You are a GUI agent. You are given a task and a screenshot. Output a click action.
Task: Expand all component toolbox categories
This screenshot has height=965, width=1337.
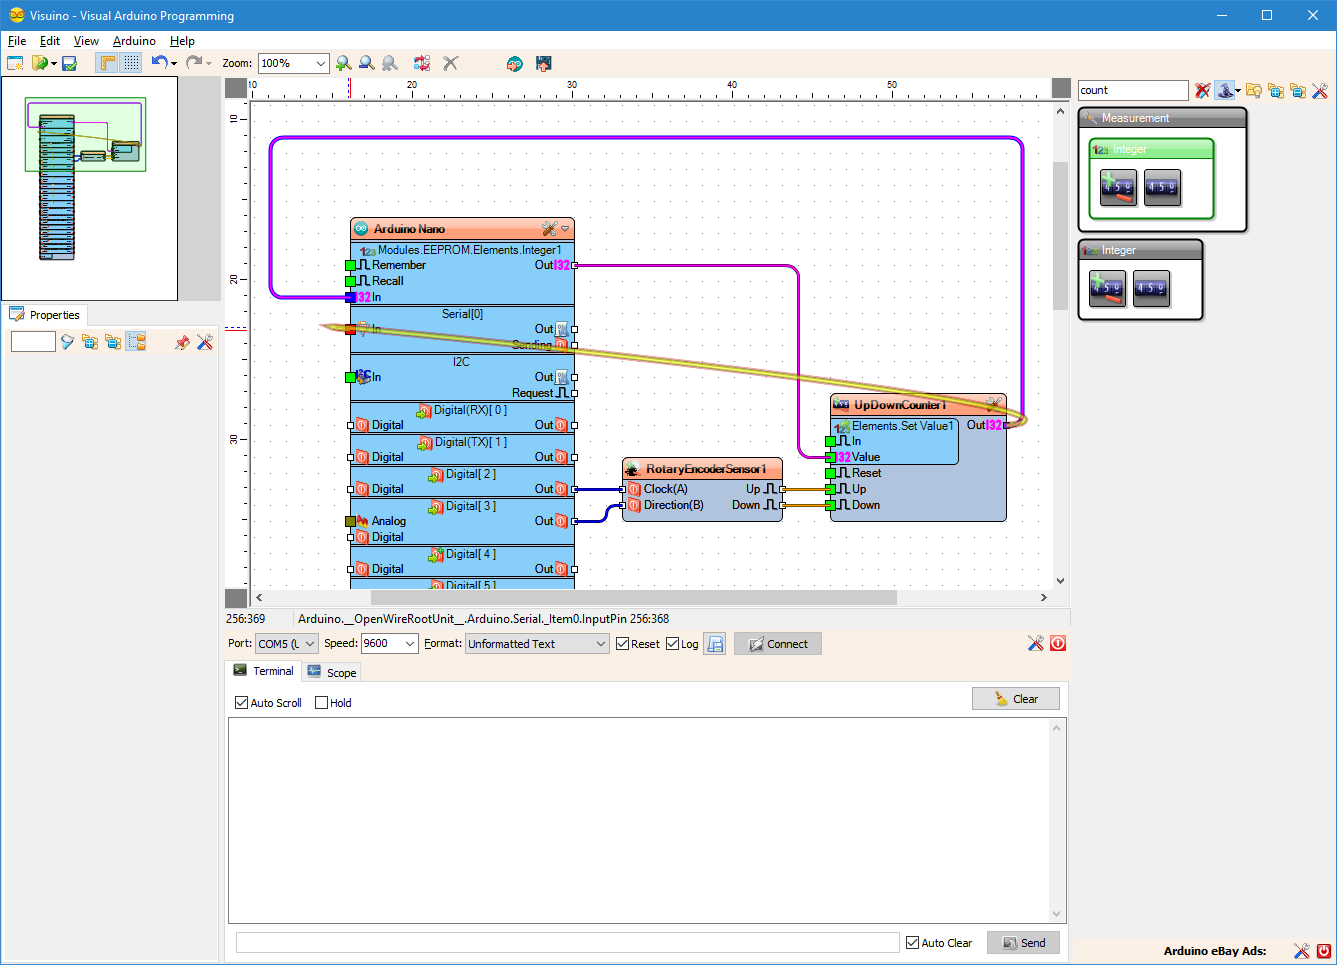(x=1276, y=90)
